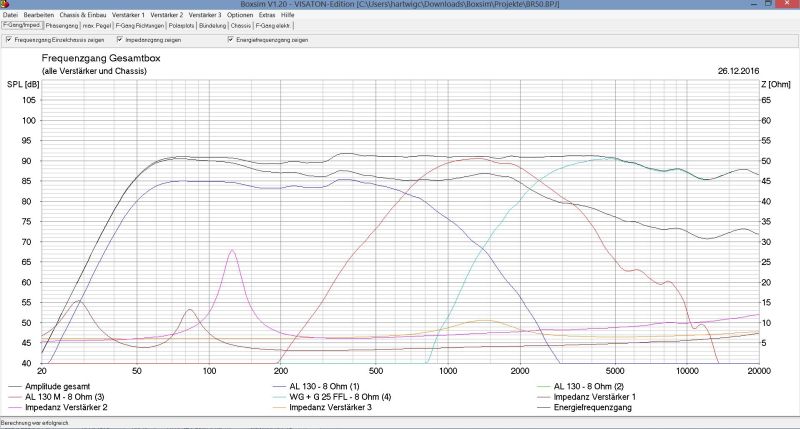
Task: Go to the 'F-Gang Richtungen' tab
Action: pyautogui.click(x=139, y=26)
